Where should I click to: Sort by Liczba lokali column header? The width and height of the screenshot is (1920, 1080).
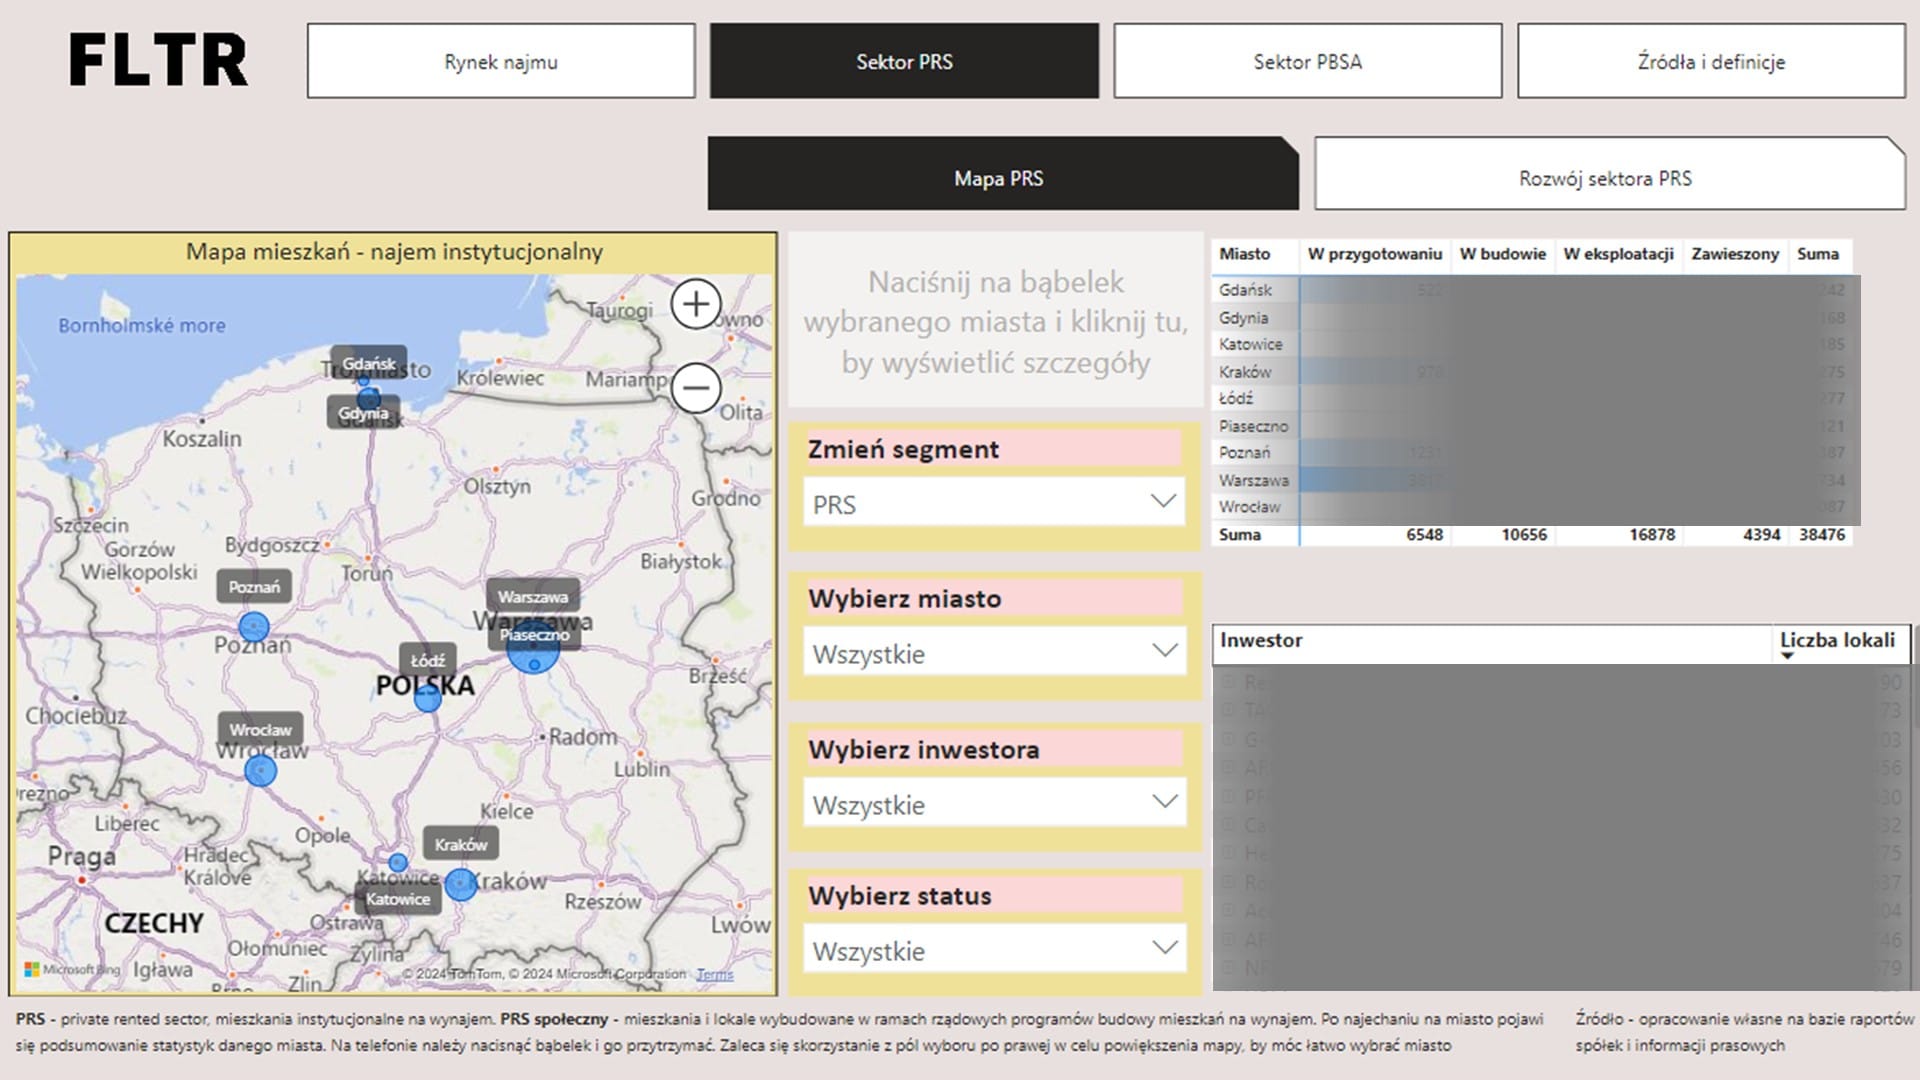coord(1837,641)
